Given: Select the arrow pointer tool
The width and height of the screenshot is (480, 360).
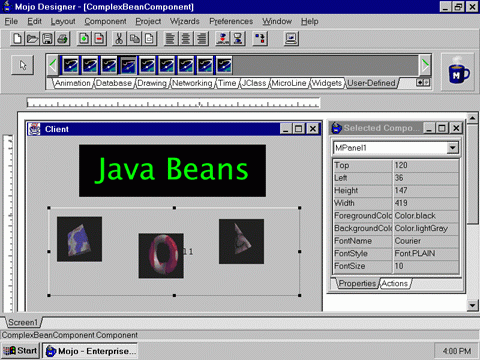Looking at the screenshot, I should tap(23, 65).
